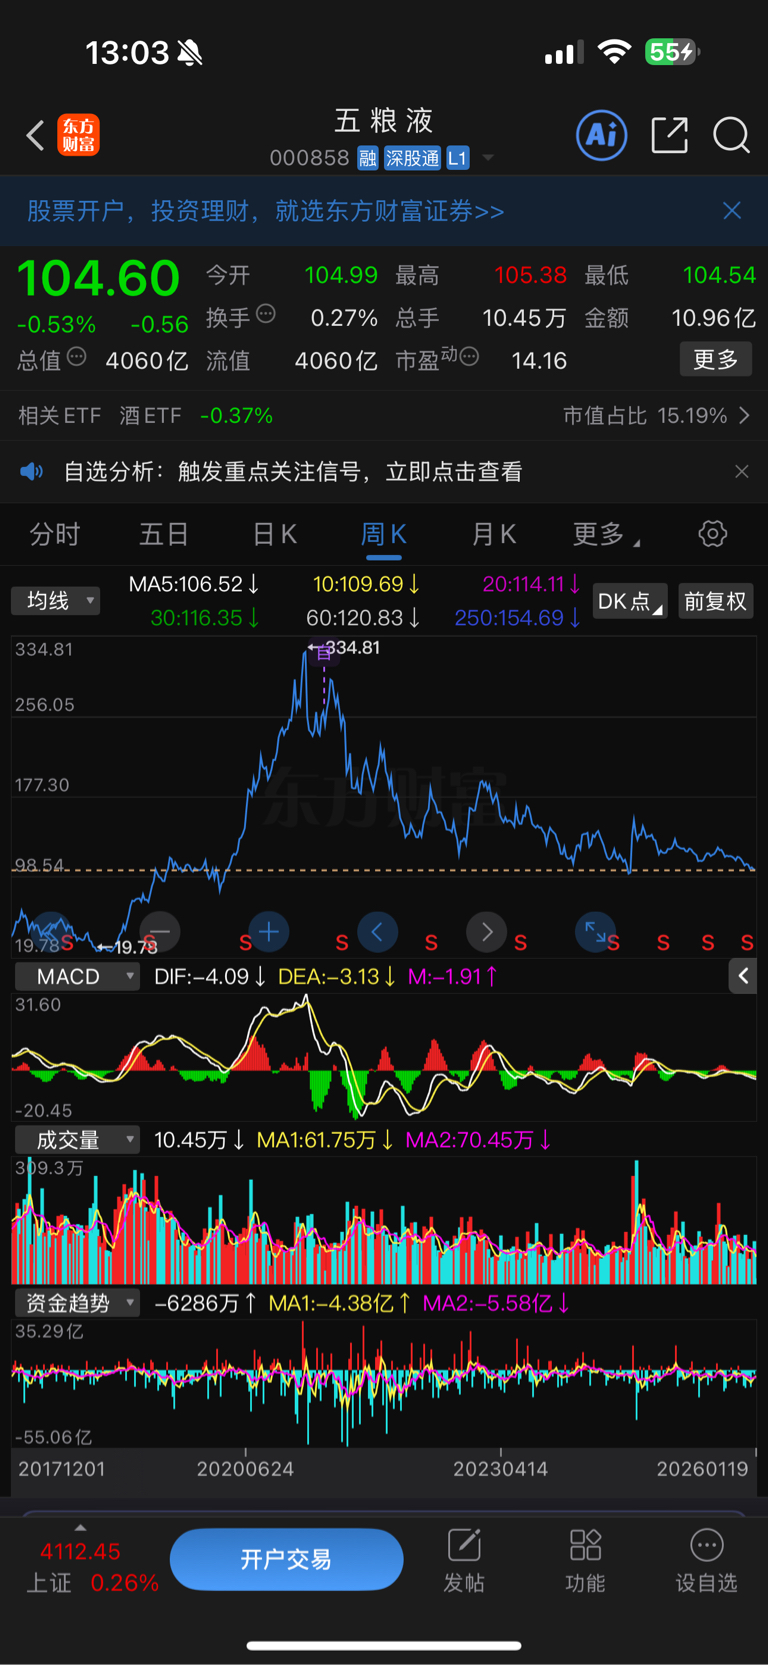
Task: Open the 换手 info hint icon
Action: pyautogui.click(x=266, y=314)
